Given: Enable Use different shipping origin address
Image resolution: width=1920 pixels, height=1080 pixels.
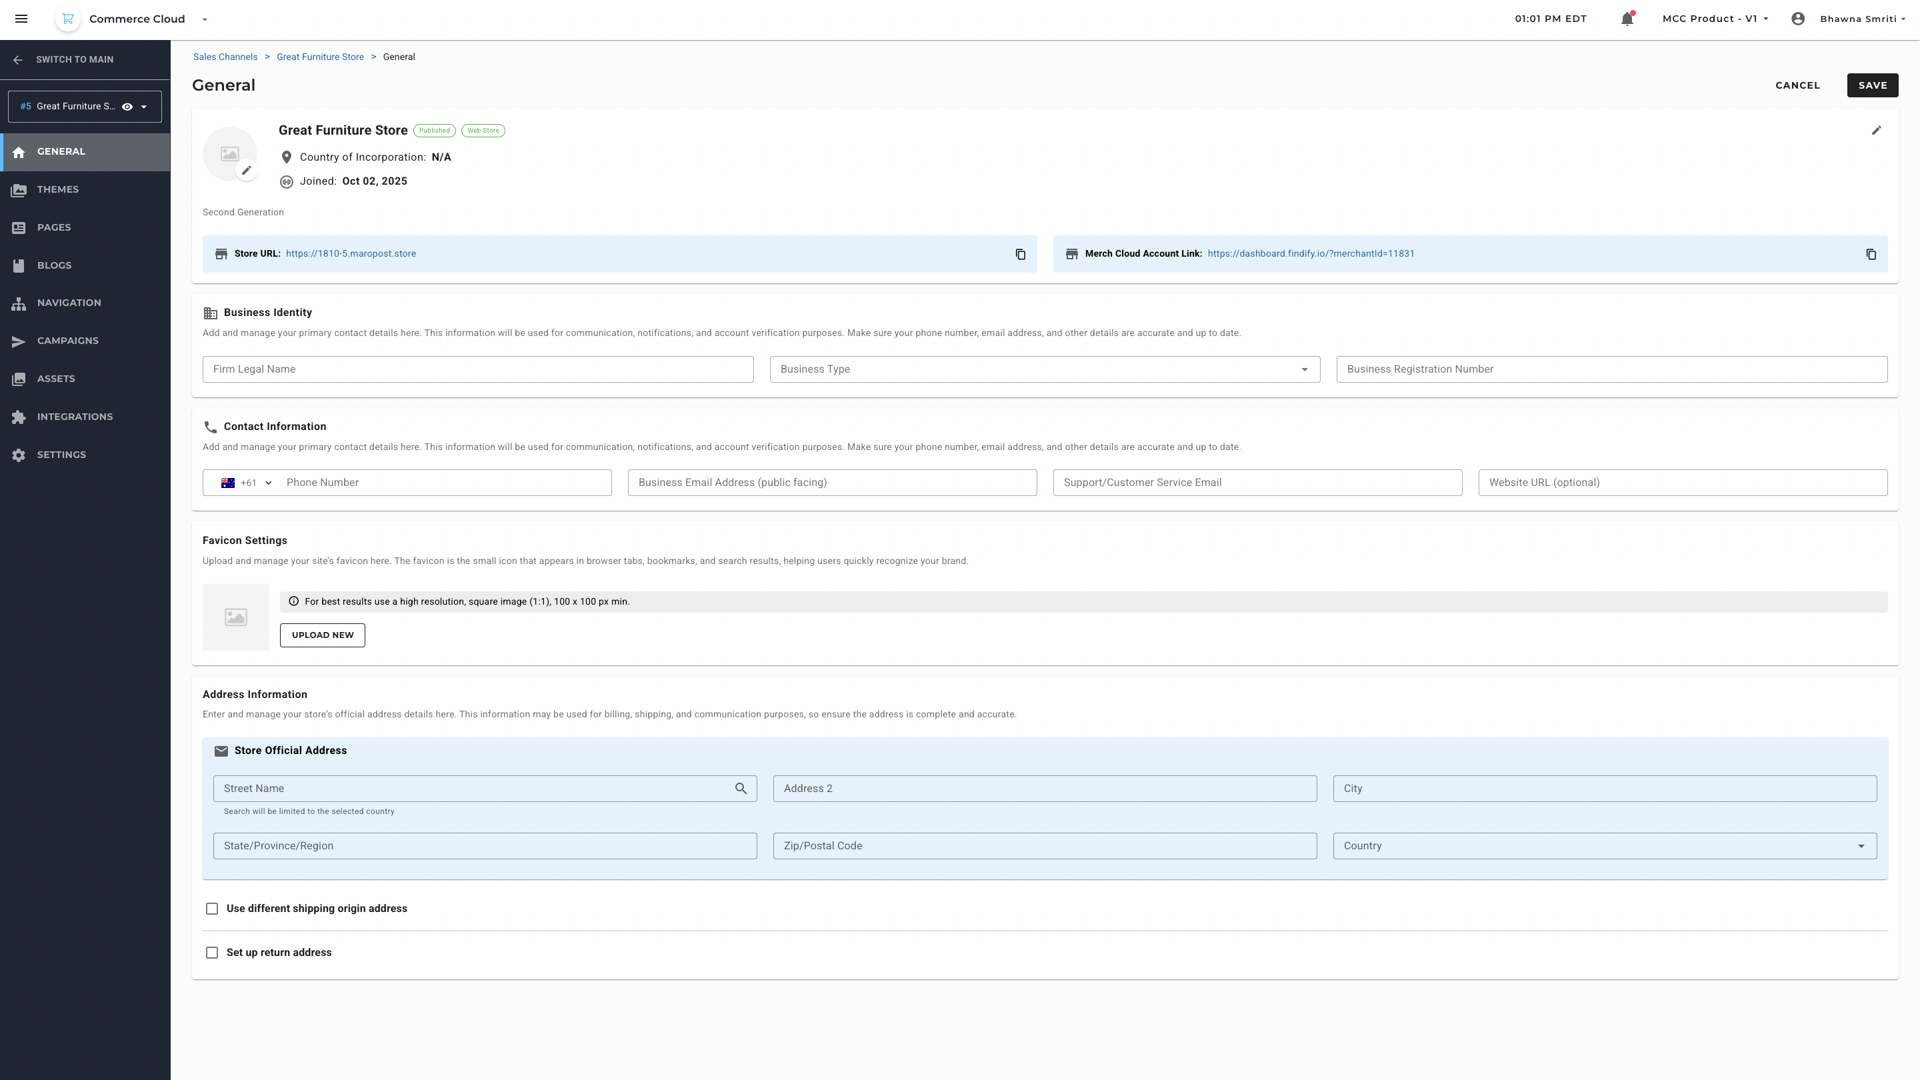Looking at the screenshot, I should 212,909.
